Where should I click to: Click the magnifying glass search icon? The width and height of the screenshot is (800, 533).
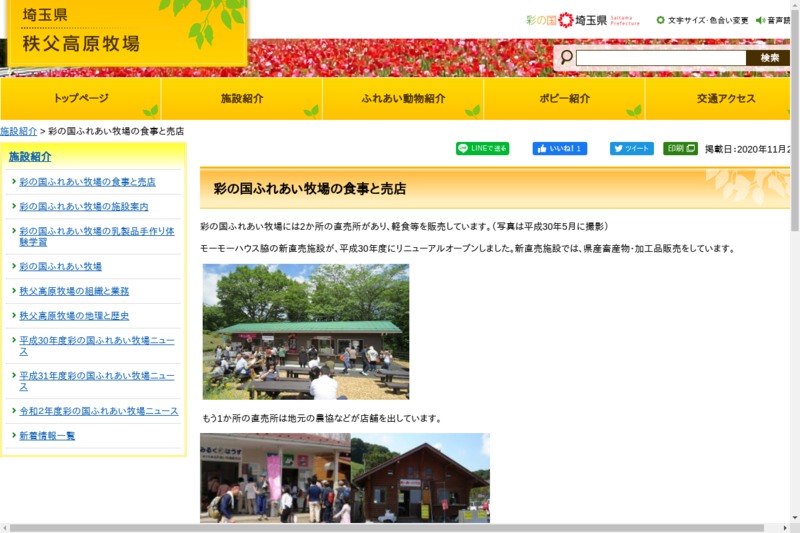click(566, 58)
